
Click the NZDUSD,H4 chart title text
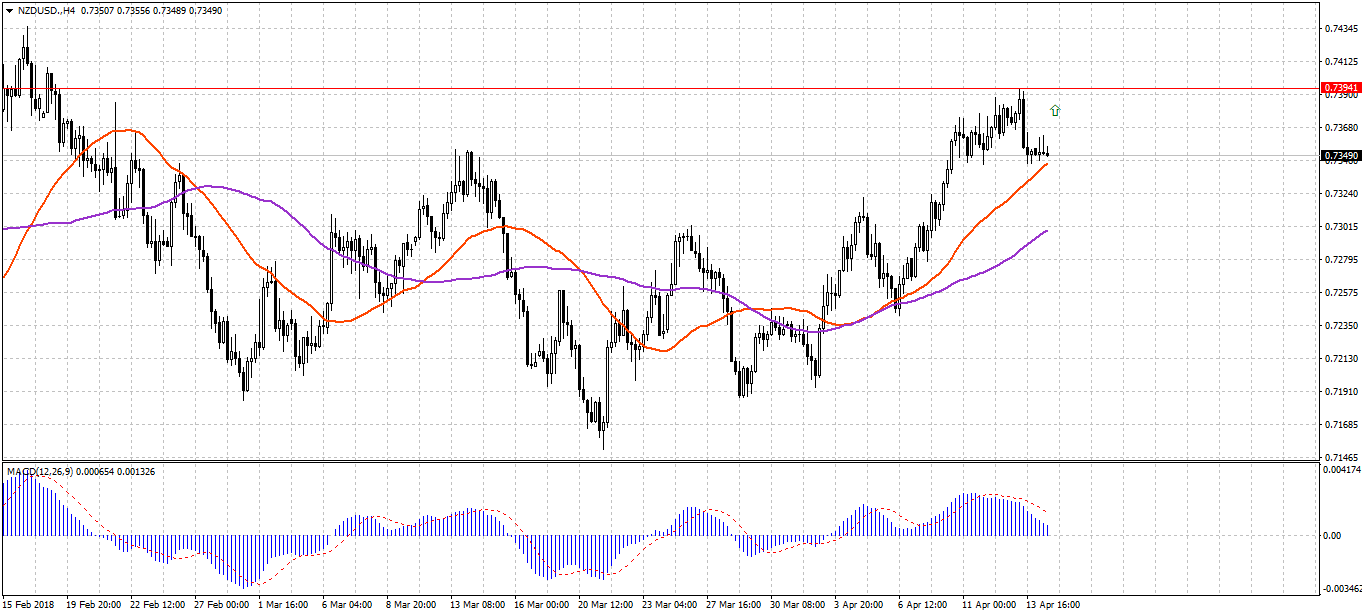[x=46, y=10]
